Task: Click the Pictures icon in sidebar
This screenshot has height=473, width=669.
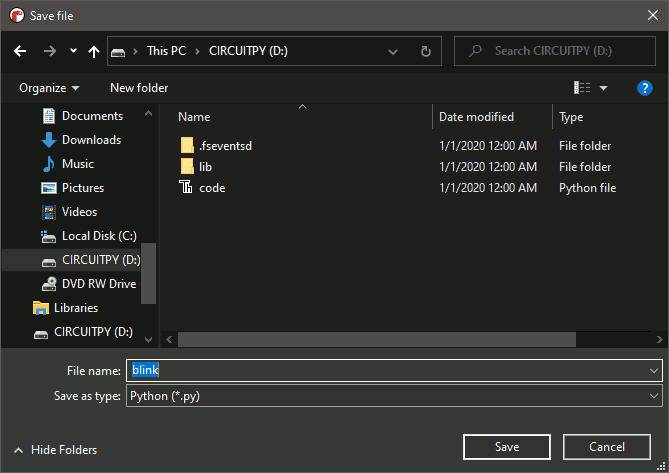Action: (x=49, y=188)
